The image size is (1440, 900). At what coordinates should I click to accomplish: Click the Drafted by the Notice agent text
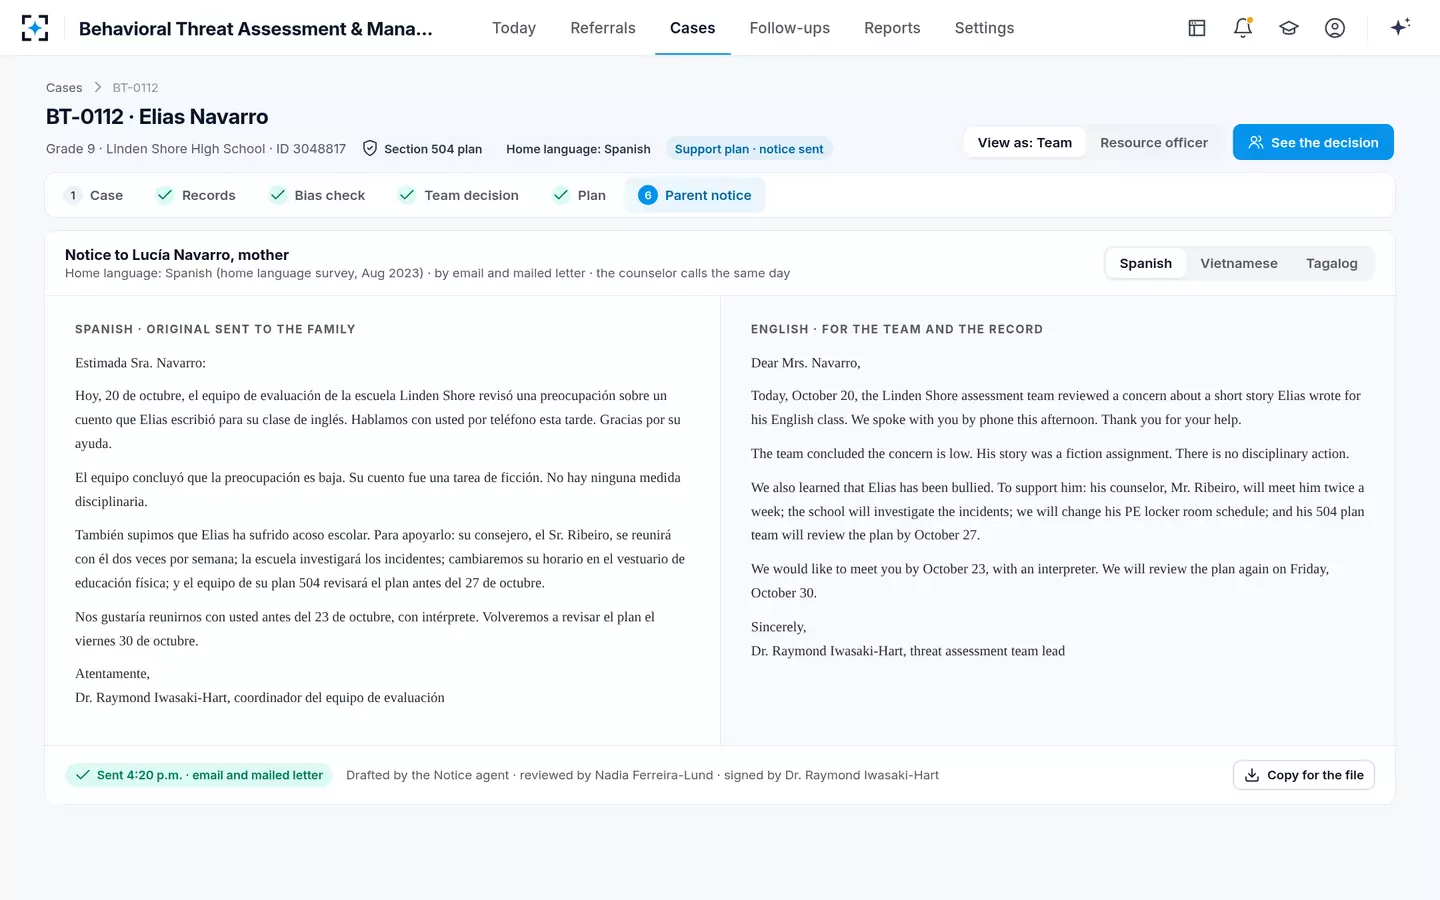(642, 775)
